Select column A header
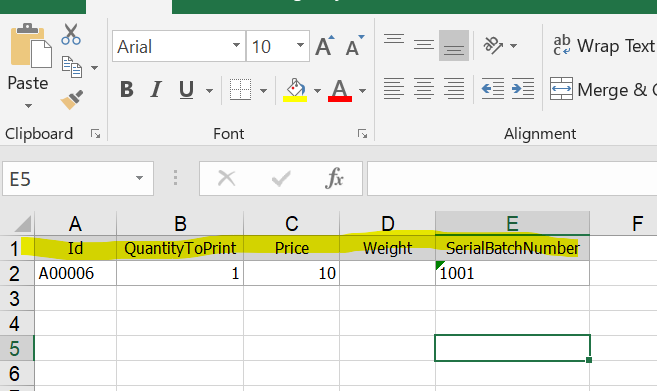The height and width of the screenshot is (391, 657). point(75,223)
